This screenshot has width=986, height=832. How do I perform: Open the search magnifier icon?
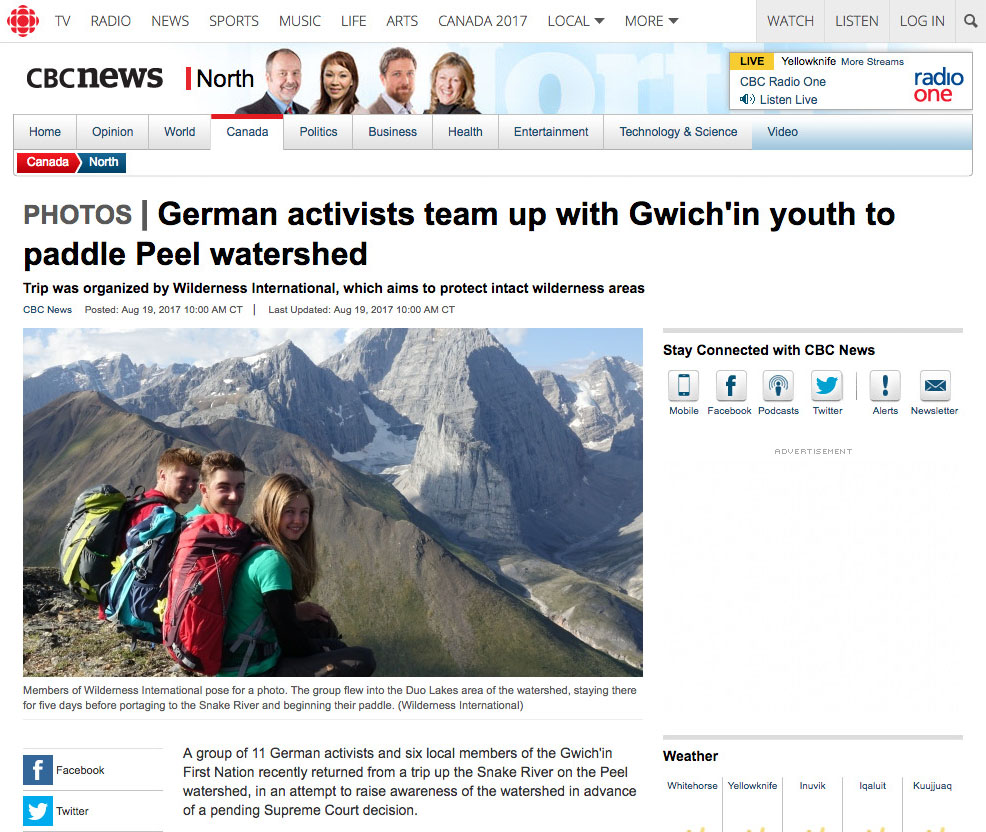tap(970, 21)
